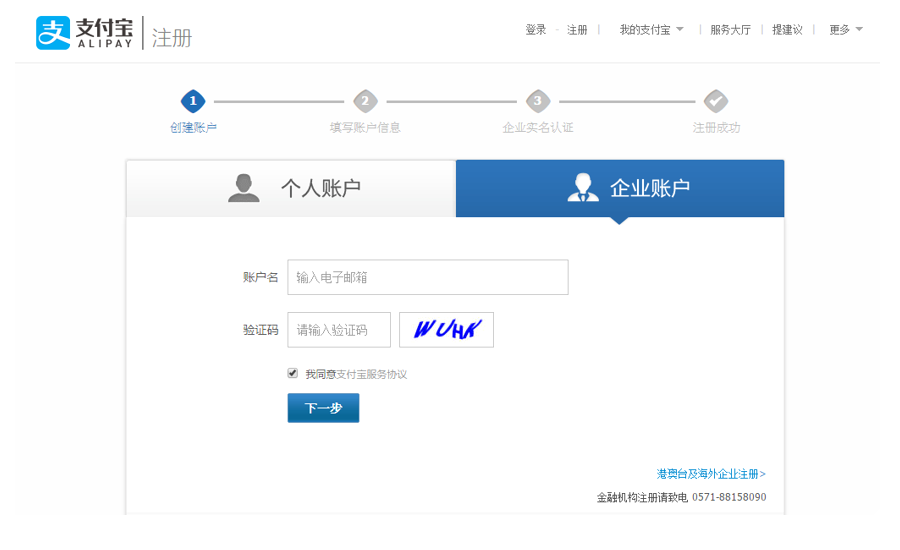Click the 下一步 button
Screen dimensions: 900x550
[323, 408]
